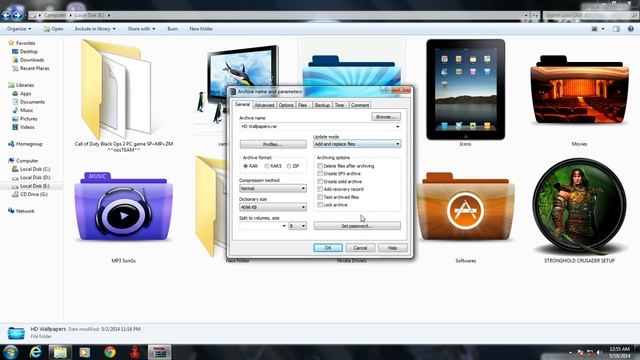Image resolution: width=640 pixels, height=360 pixels.
Task: Click the Explorer back arrow button
Action: 6,16
